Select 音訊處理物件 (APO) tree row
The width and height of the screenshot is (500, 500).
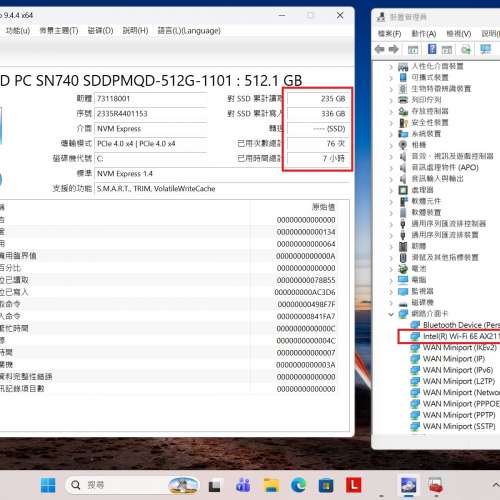[445, 167]
